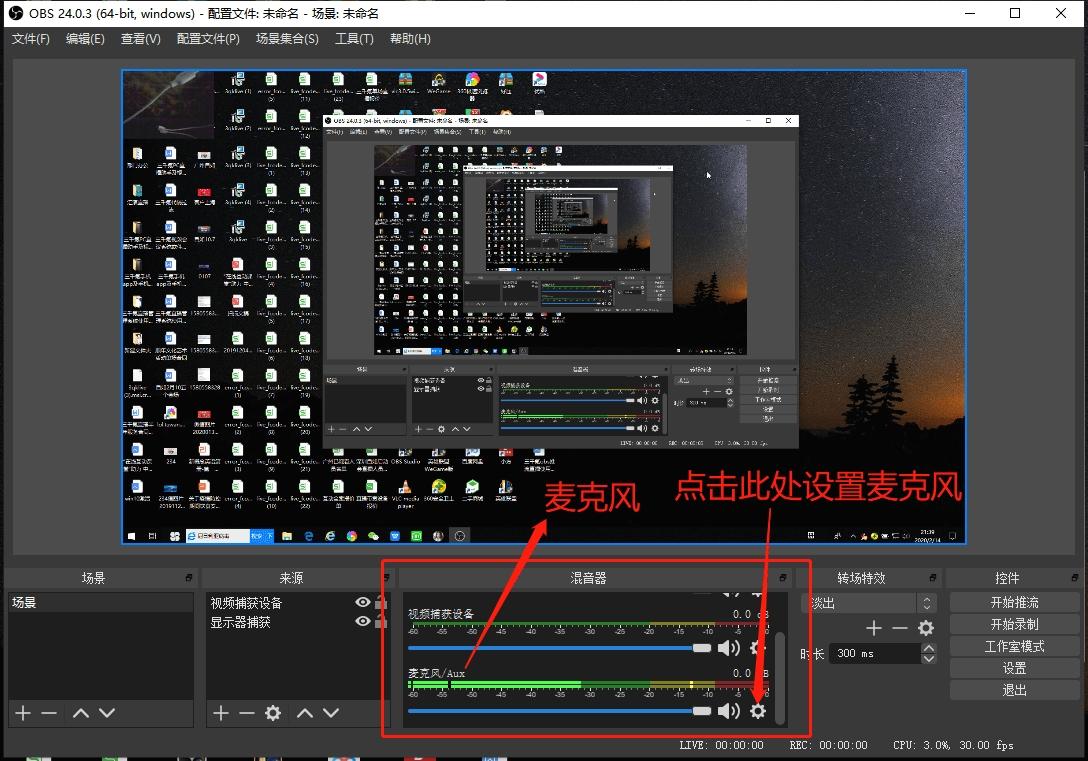Image resolution: width=1088 pixels, height=761 pixels.
Task: Click the mixer panel vertical scrollbar
Action: tap(781, 677)
